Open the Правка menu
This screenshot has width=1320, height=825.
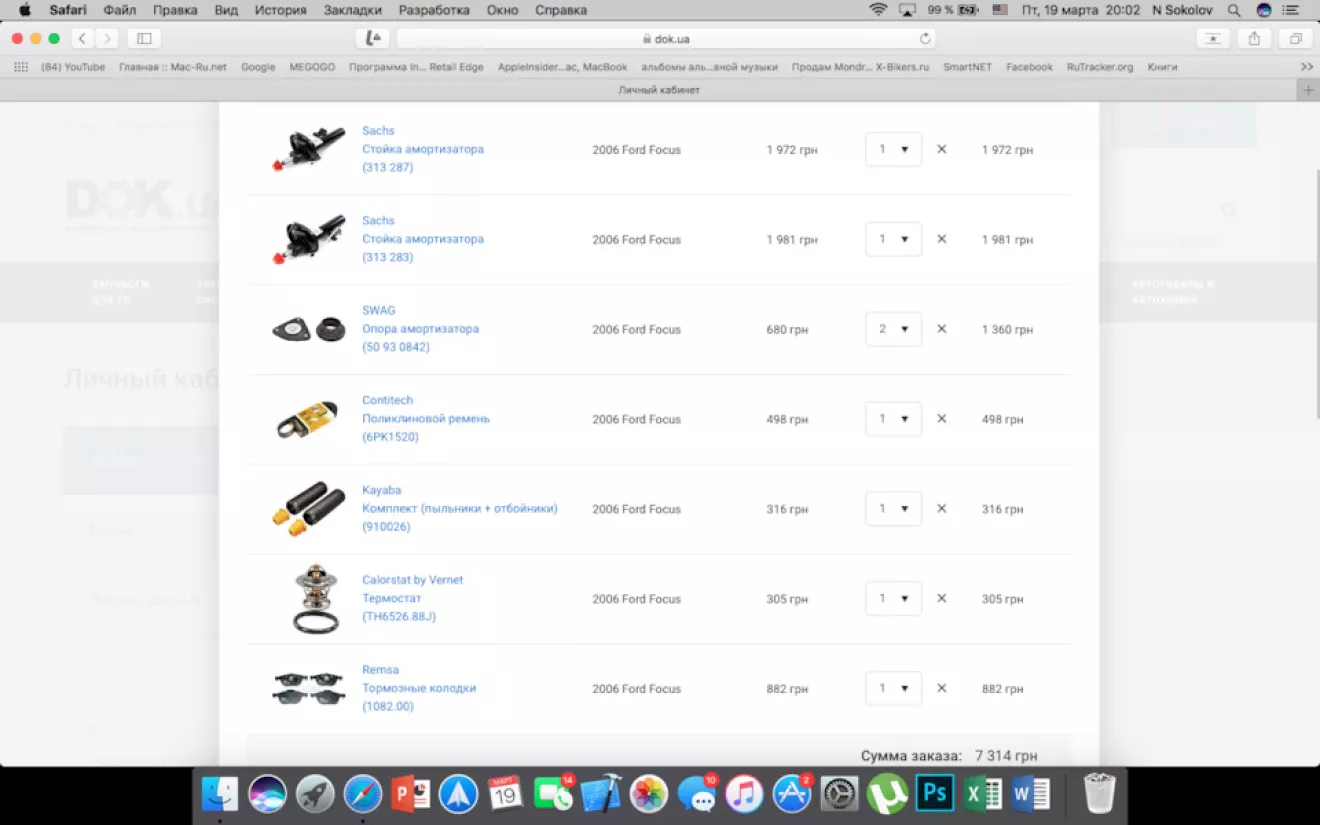[x=175, y=10]
